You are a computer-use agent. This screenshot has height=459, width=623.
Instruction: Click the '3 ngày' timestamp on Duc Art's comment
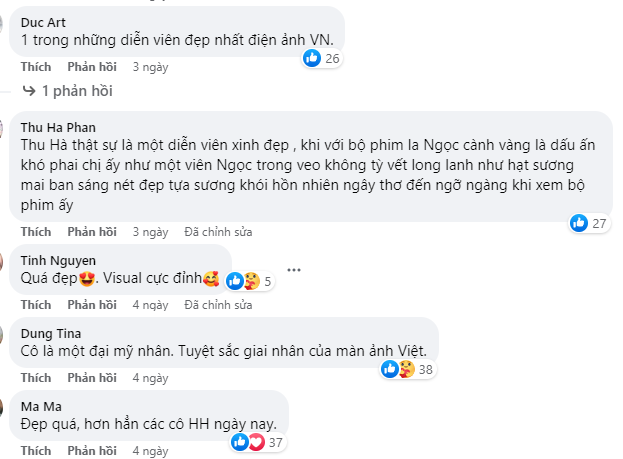point(150,67)
